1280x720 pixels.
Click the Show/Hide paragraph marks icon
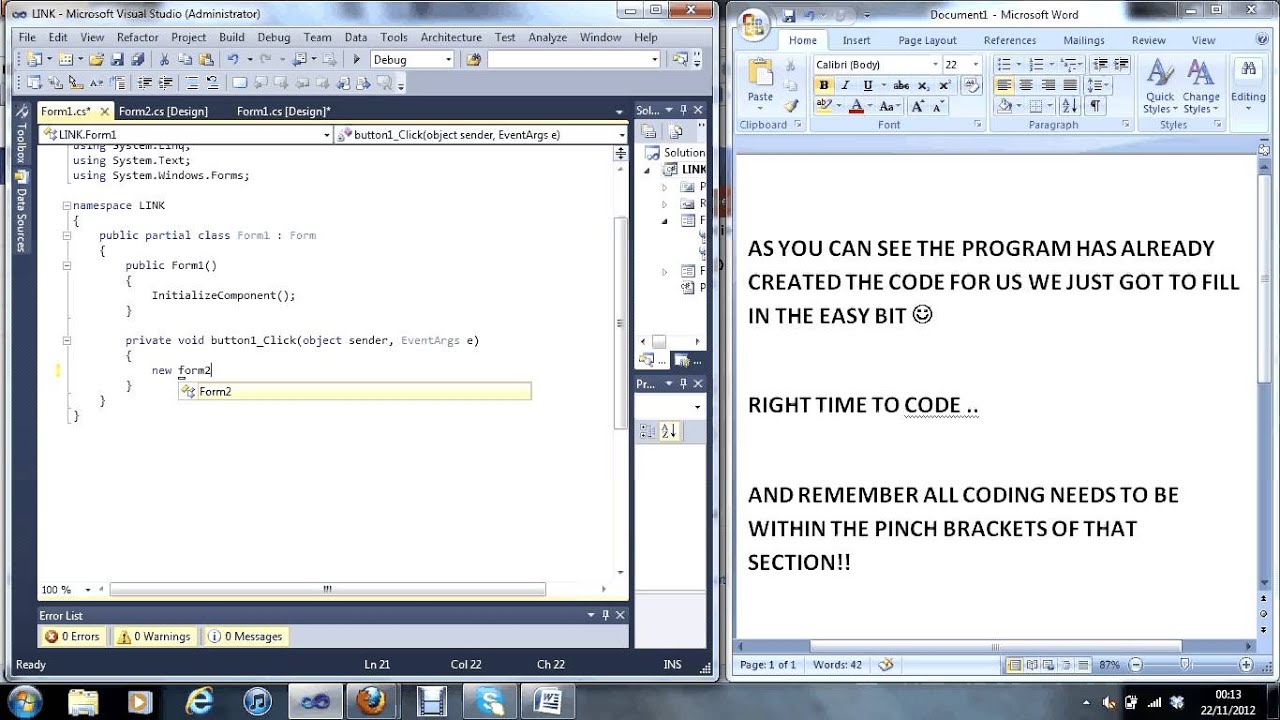[1095, 106]
